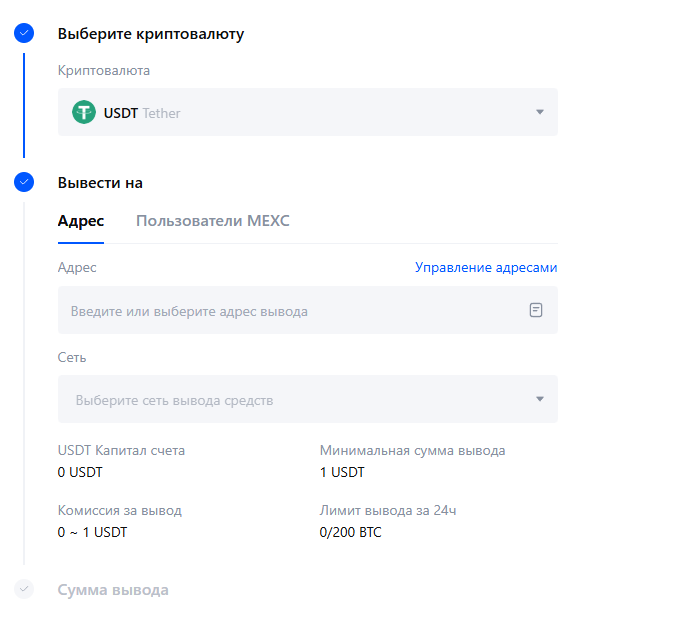Image resolution: width=690 pixels, height=620 pixels.
Task: Click the step checkmark beside Вывести на
Action: point(24,182)
